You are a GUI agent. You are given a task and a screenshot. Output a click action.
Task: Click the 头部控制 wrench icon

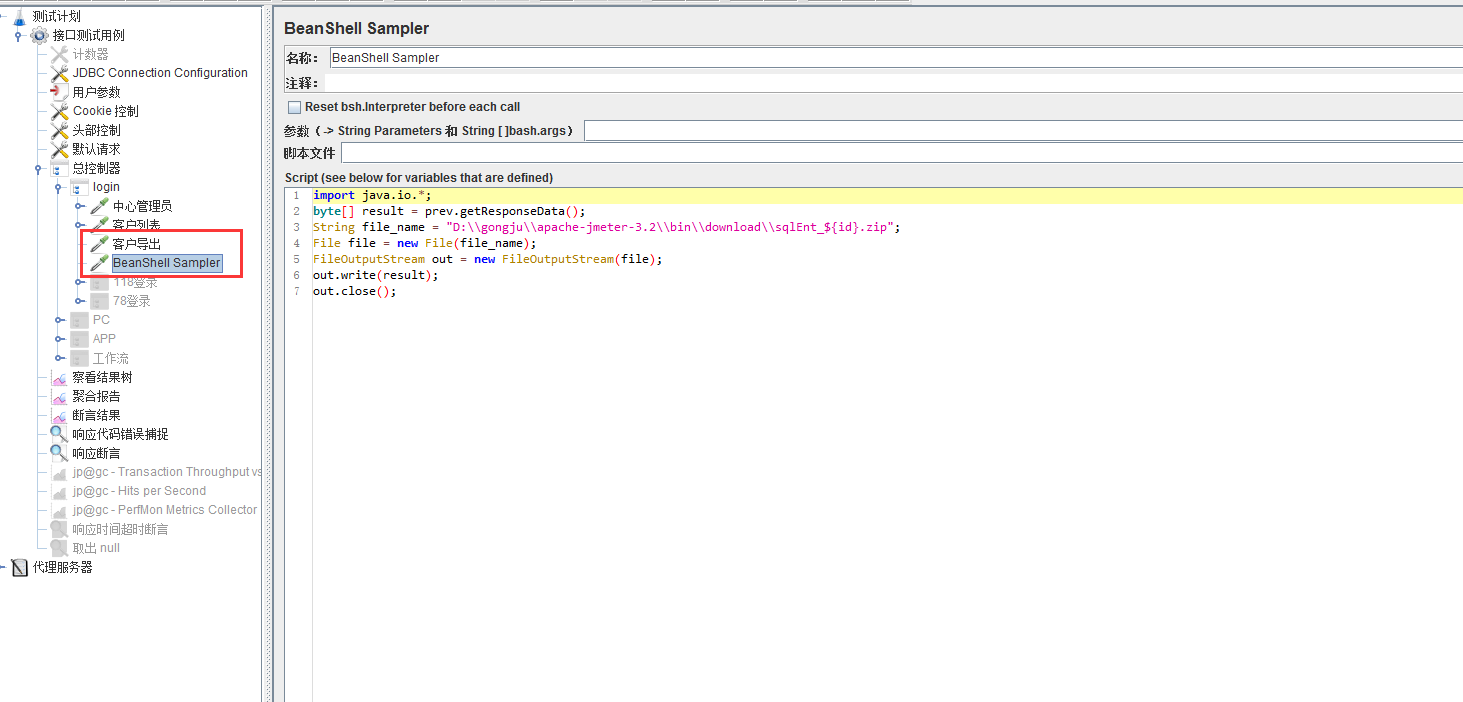[x=60, y=130]
